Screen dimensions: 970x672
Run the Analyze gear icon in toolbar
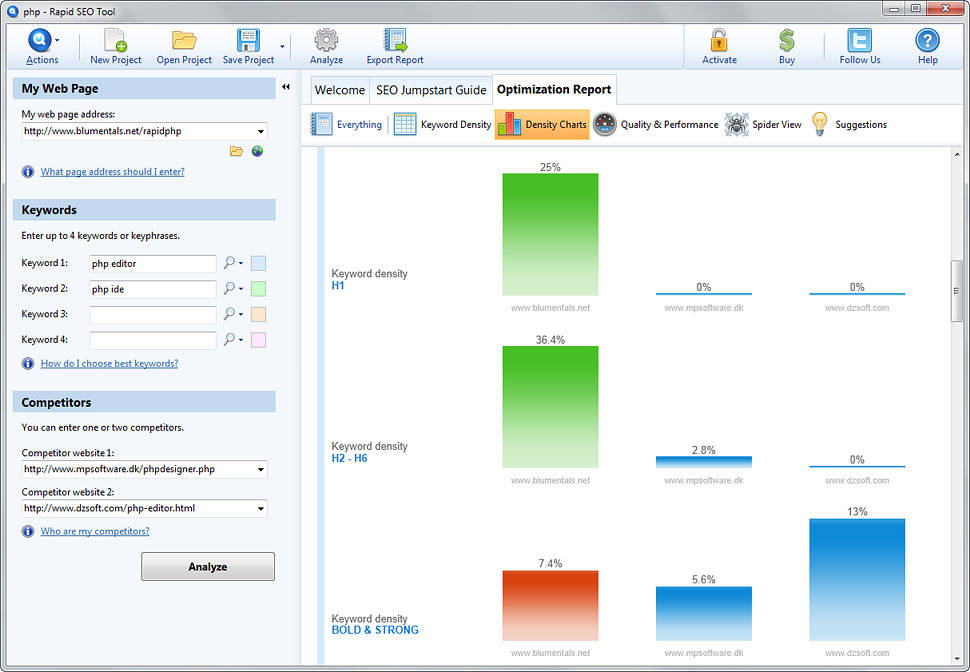pyautogui.click(x=326, y=42)
